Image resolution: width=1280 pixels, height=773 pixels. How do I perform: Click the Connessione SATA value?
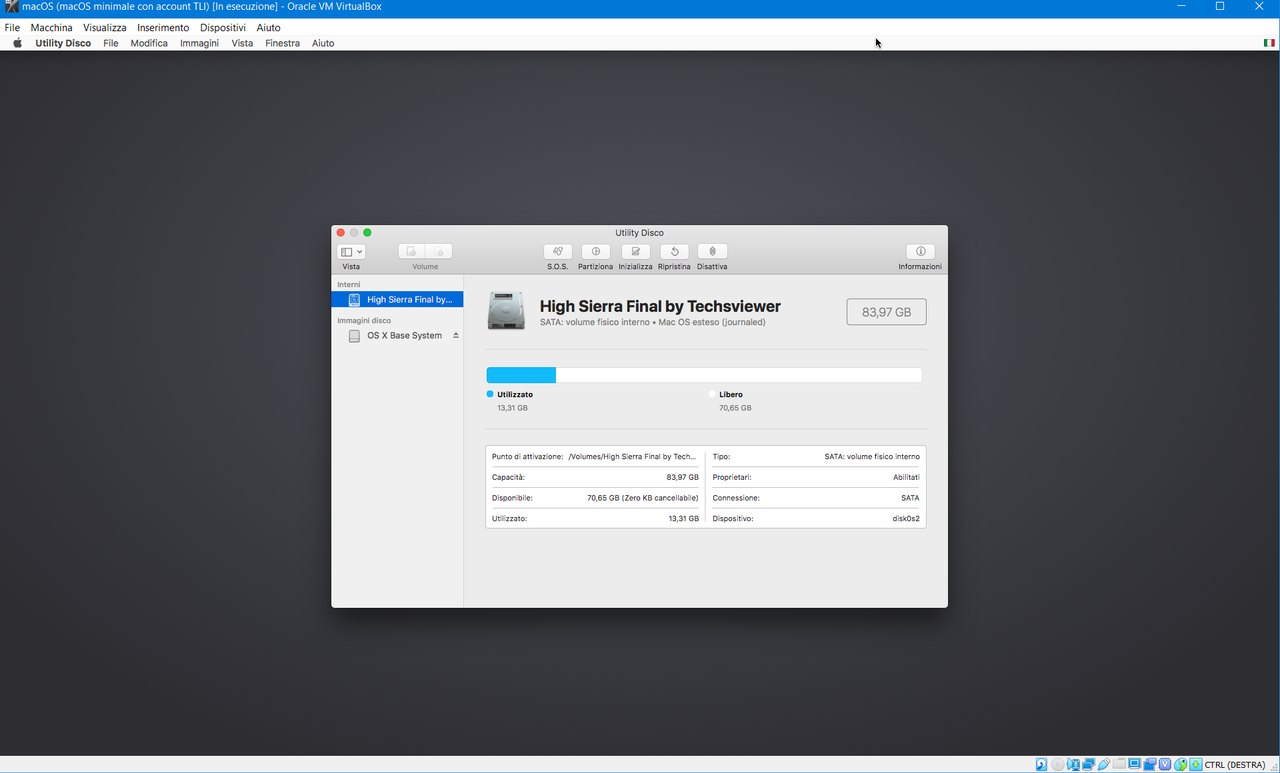point(910,497)
